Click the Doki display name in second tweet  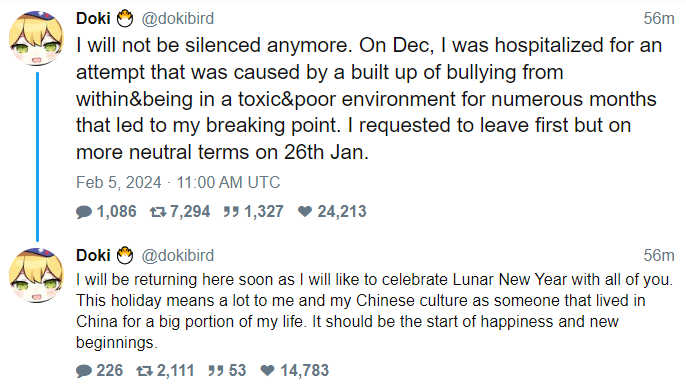(x=93, y=255)
